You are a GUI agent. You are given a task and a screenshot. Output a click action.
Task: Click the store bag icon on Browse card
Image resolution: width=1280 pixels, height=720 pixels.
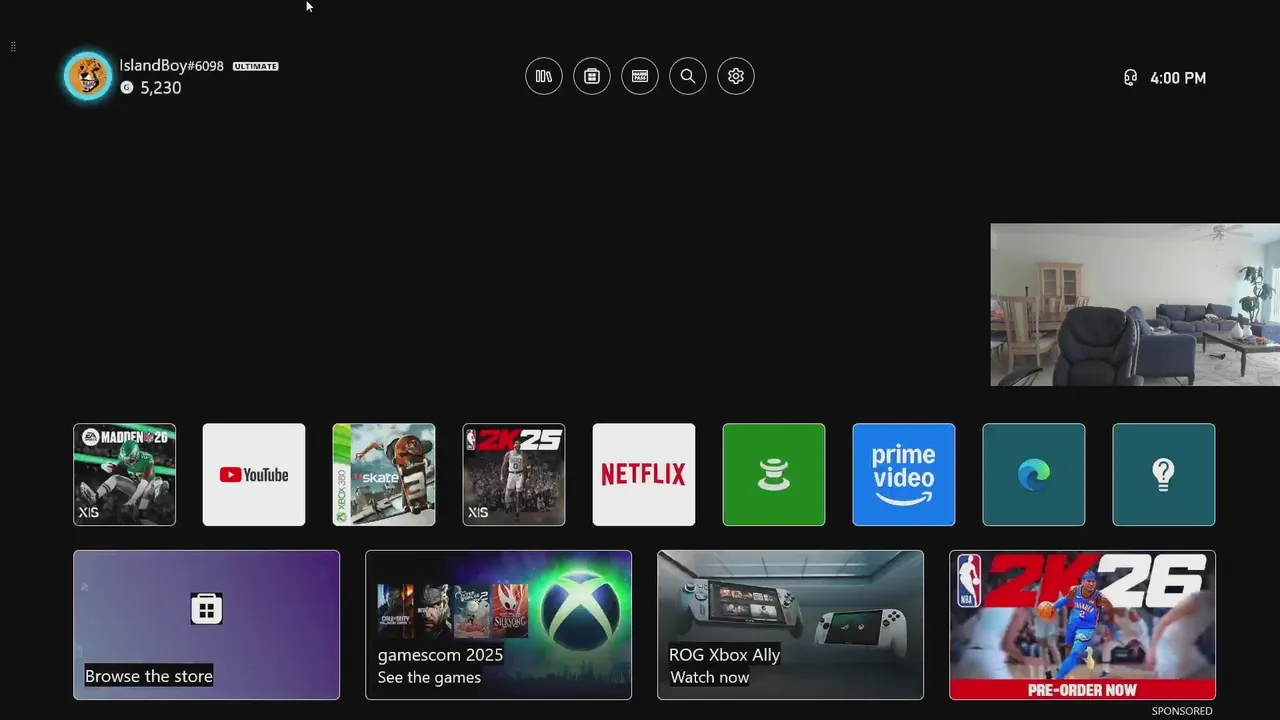pos(206,608)
